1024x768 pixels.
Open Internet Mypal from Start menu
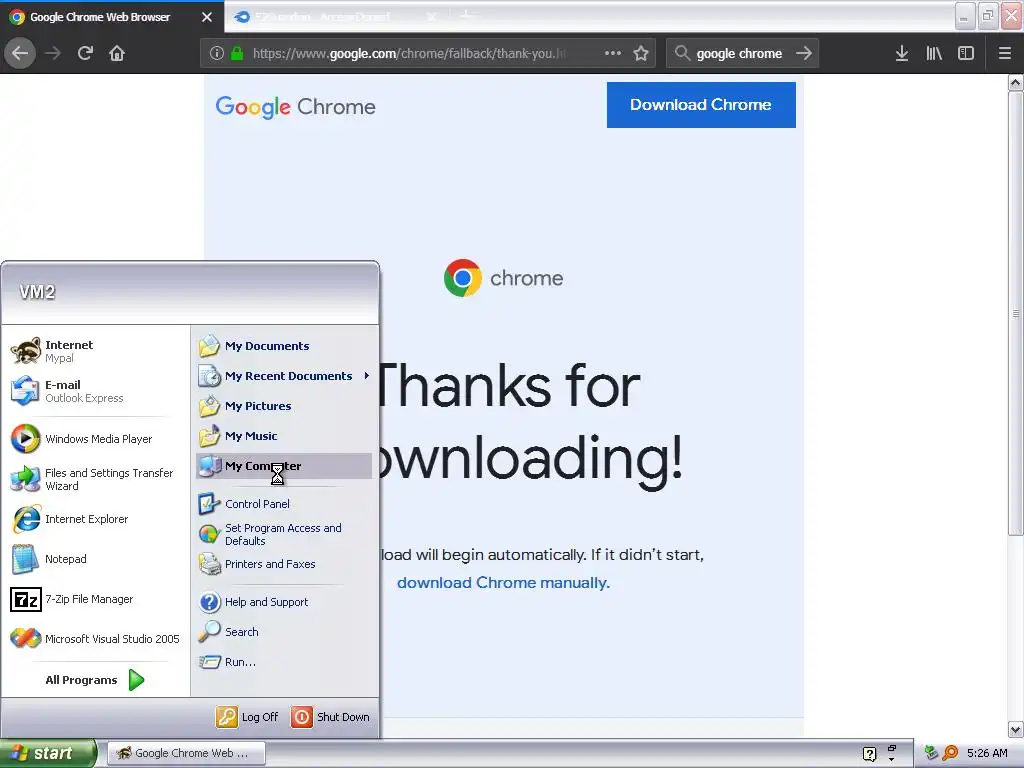point(95,351)
